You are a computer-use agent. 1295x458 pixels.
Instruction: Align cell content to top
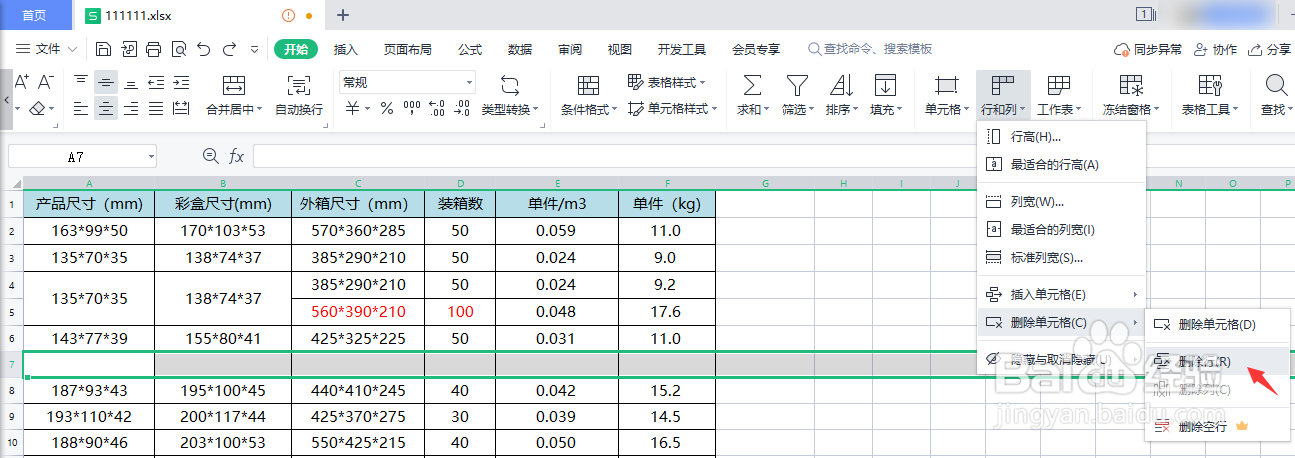point(81,83)
